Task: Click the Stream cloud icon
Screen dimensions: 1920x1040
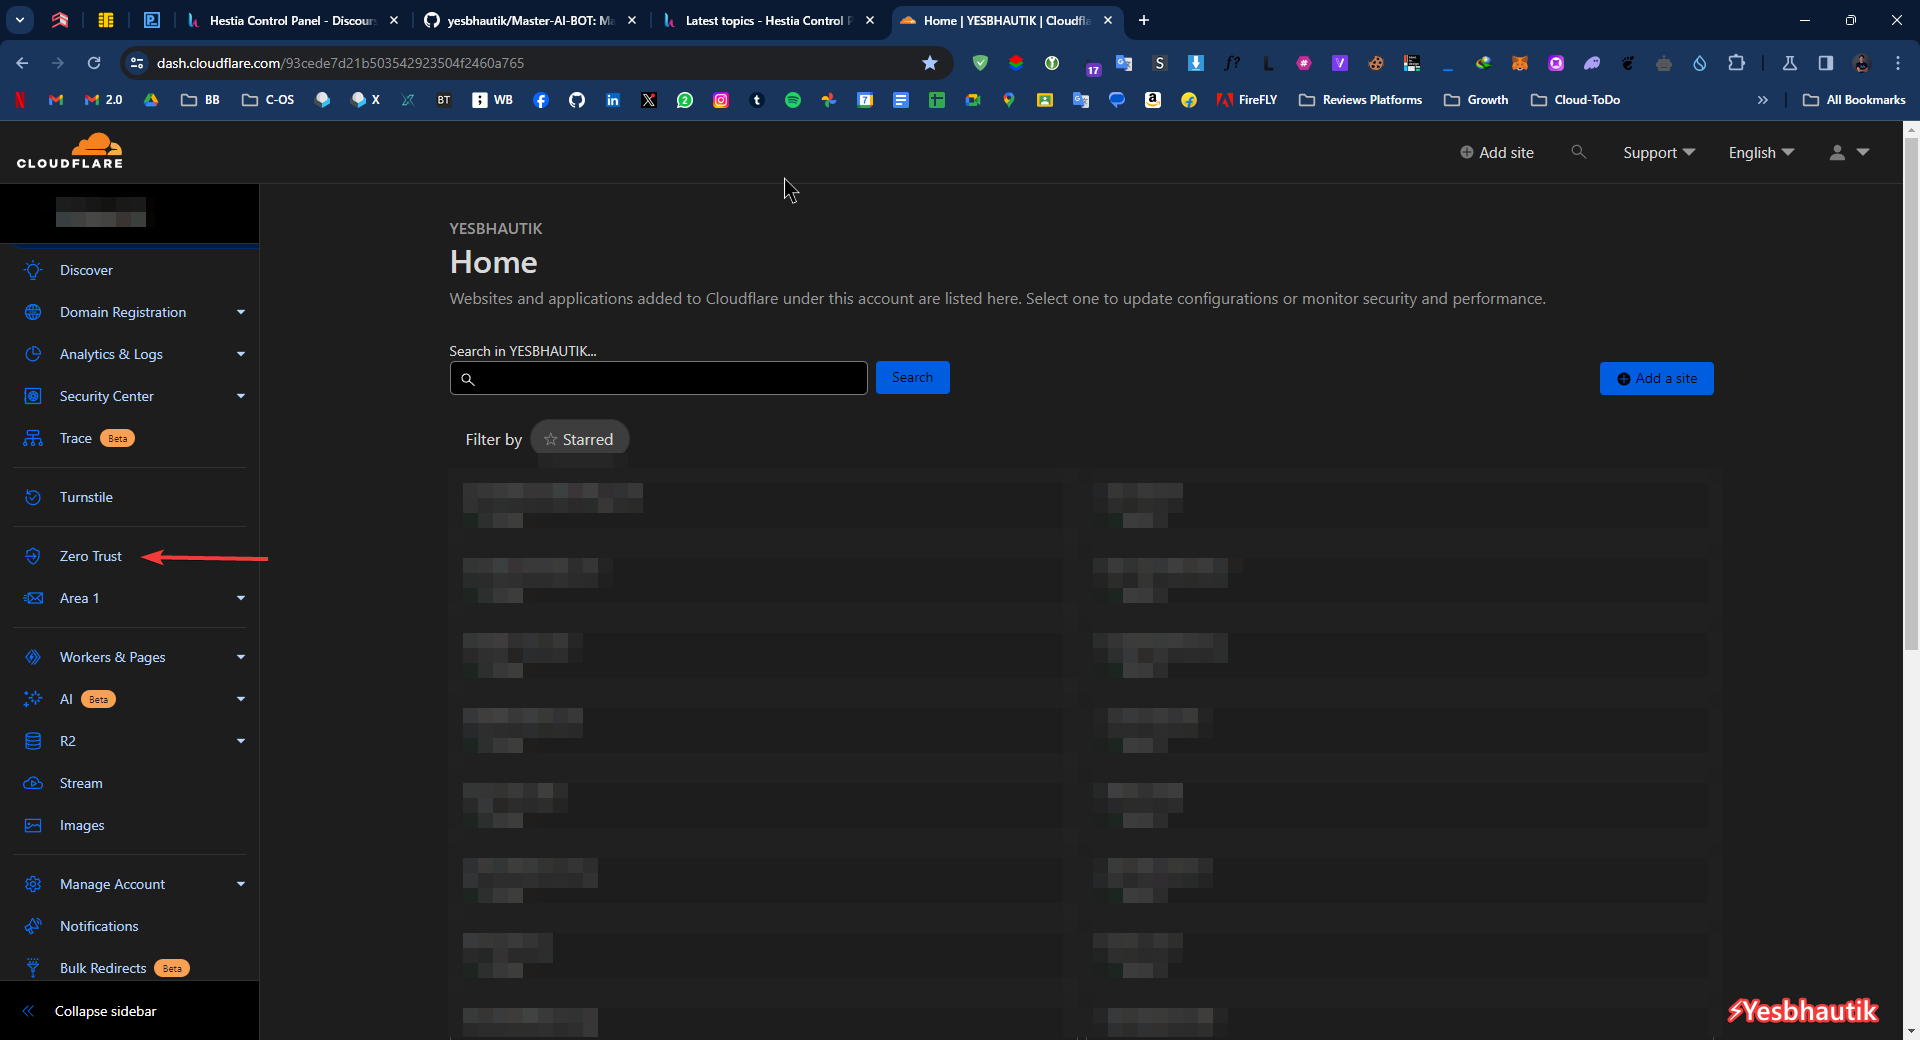Action: [33, 783]
